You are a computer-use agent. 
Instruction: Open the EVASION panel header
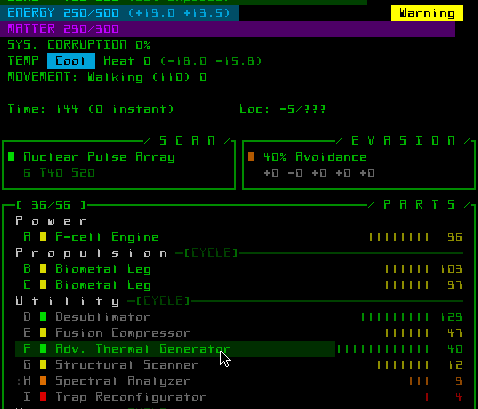click(403, 141)
